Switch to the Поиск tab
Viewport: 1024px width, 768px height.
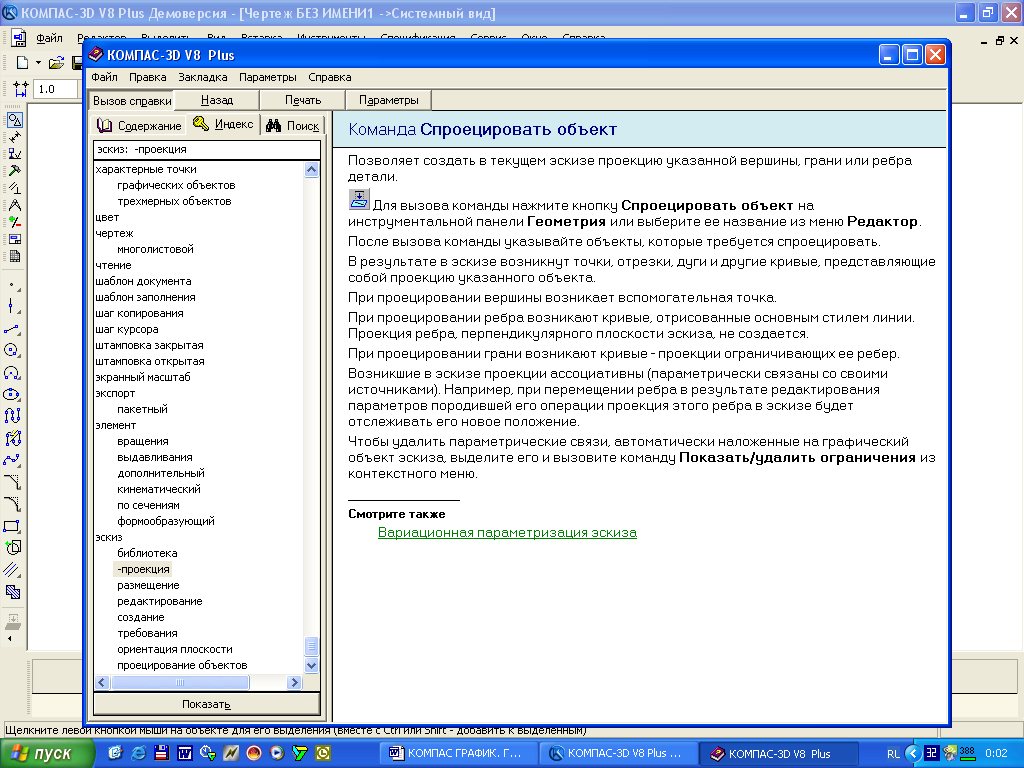click(293, 125)
